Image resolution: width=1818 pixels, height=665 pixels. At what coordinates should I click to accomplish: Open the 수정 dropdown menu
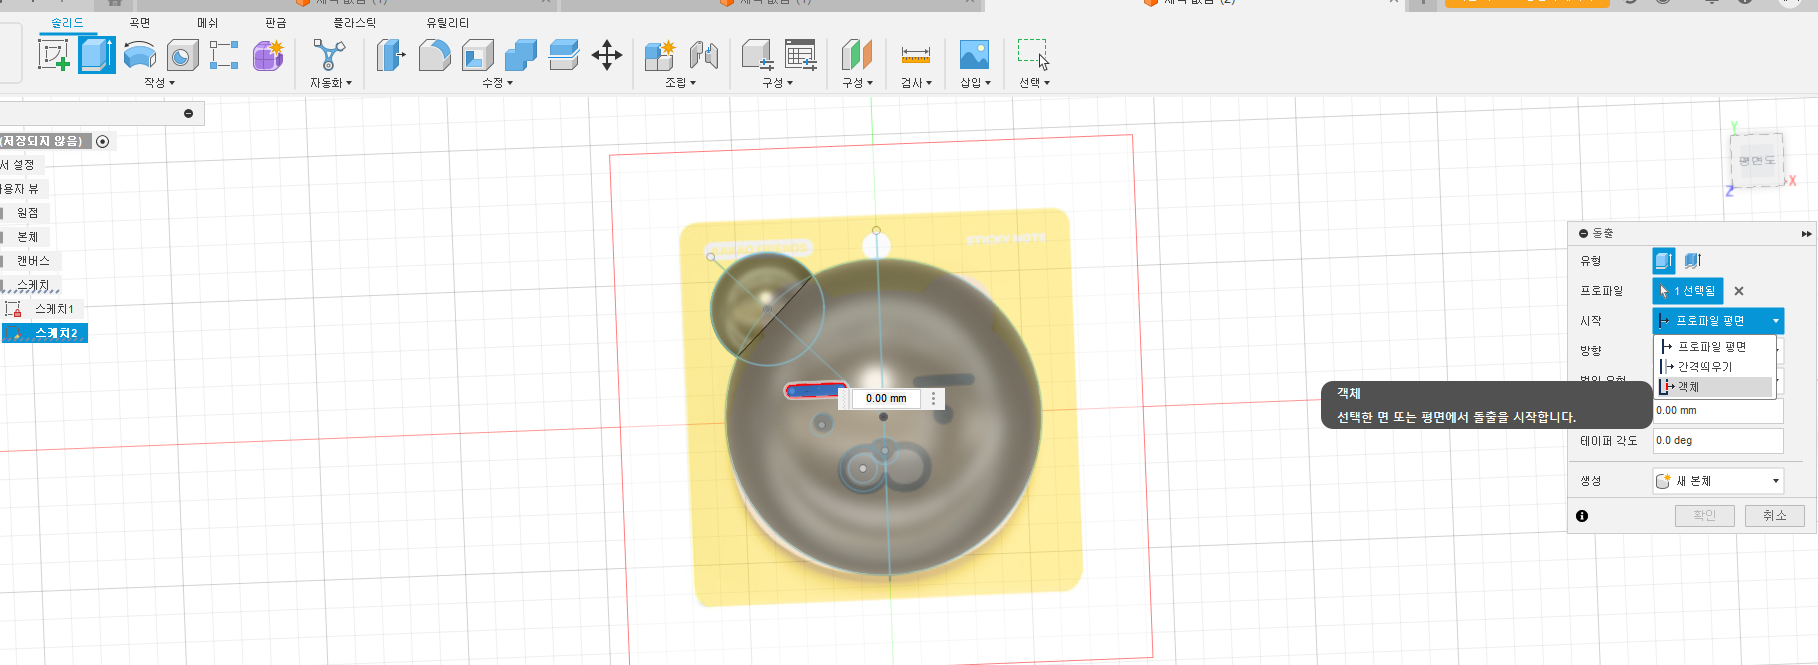pyautogui.click(x=497, y=83)
